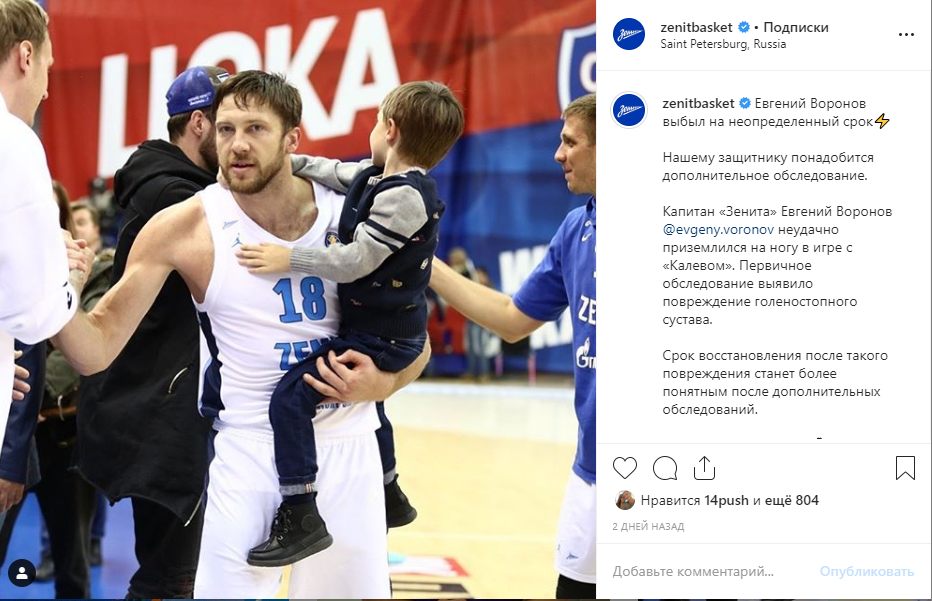Open zenitbasket username in the caption

coord(698,103)
